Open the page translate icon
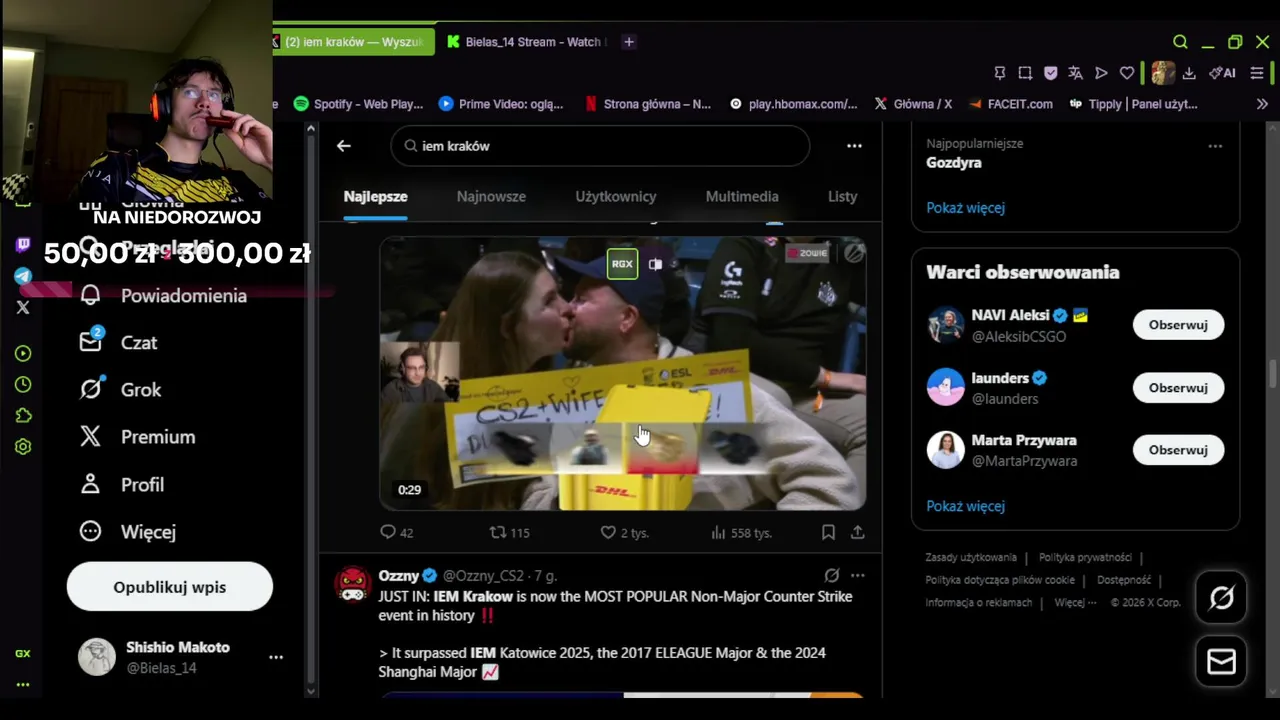The height and width of the screenshot is (720, 1280). [1075, 73]
